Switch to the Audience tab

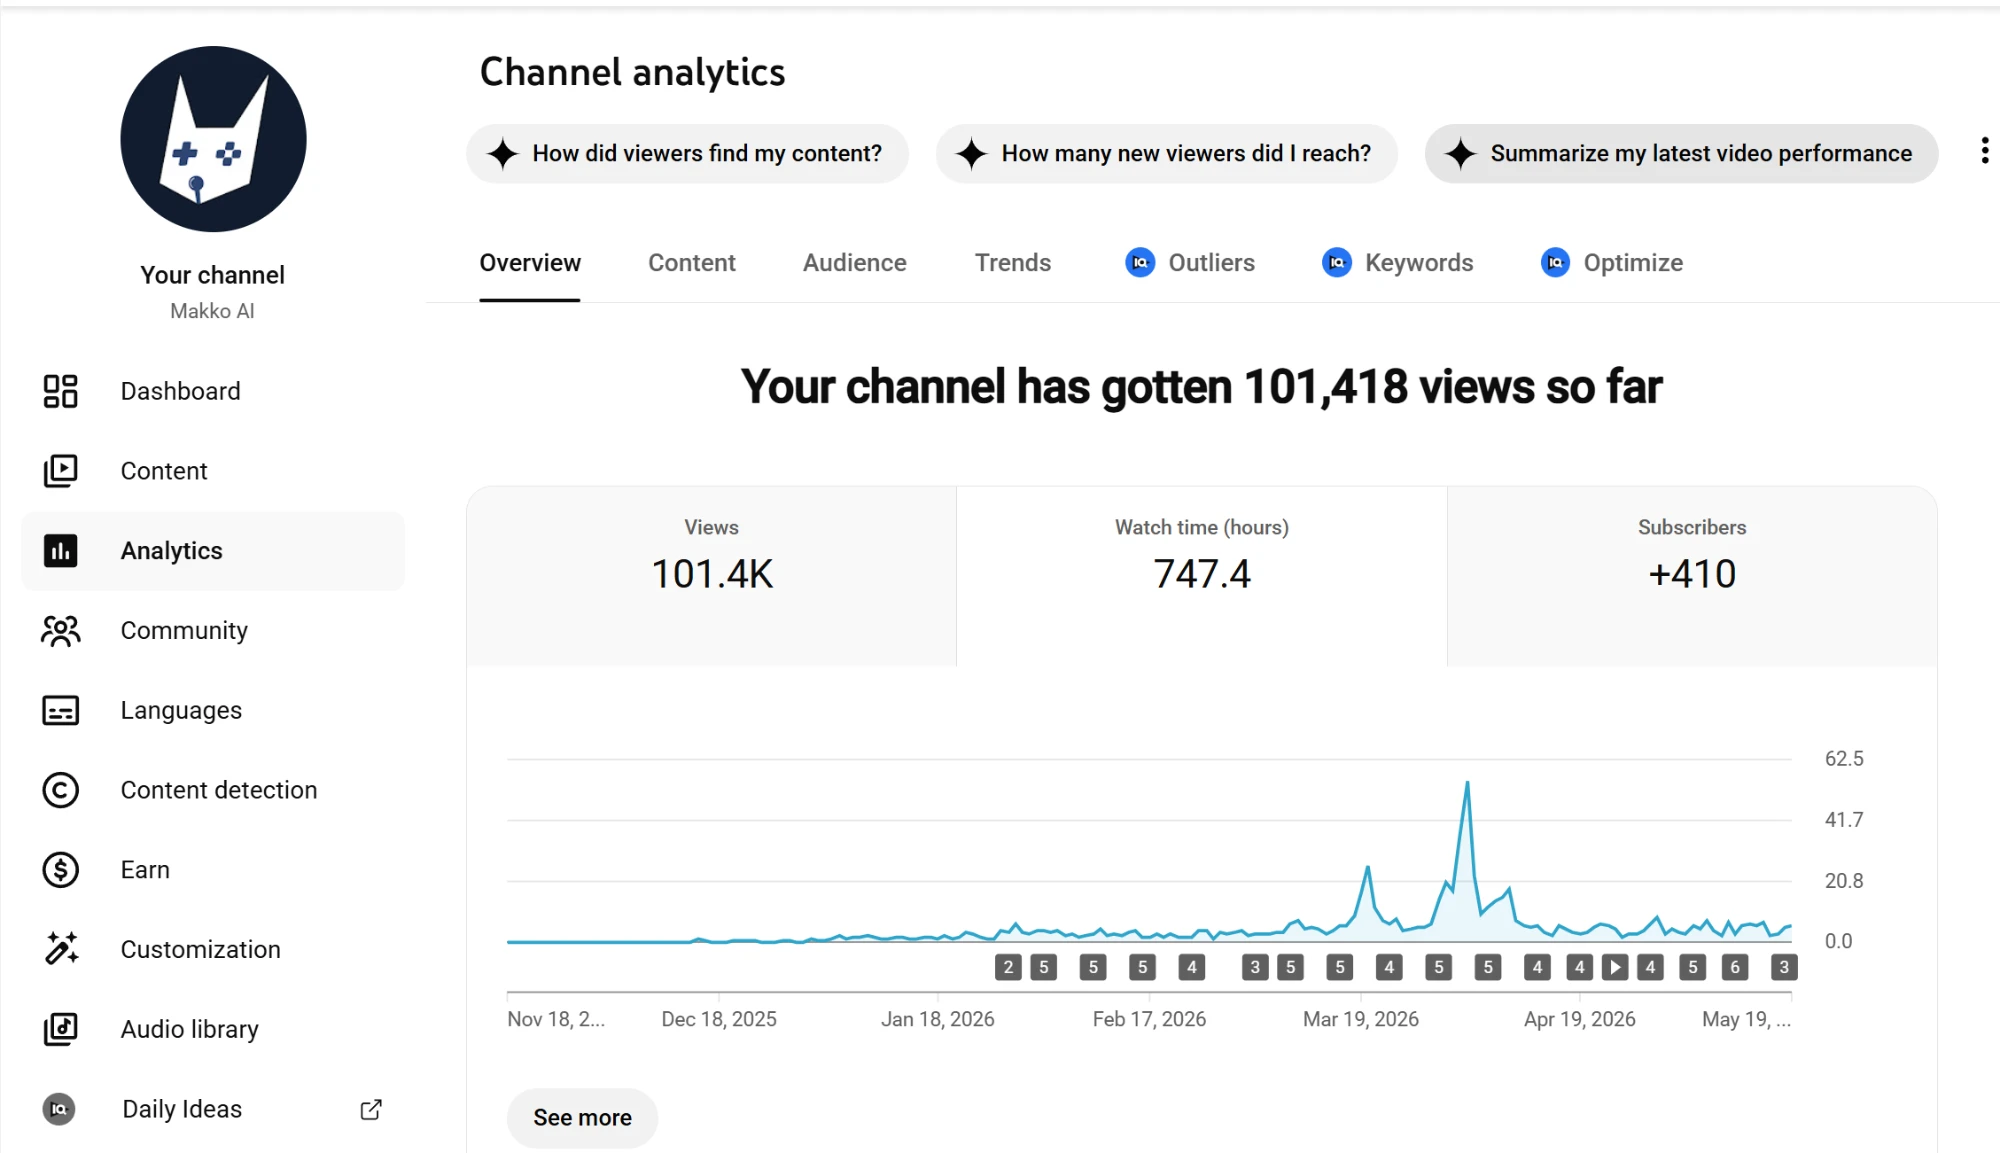click(x=855, y=263)
